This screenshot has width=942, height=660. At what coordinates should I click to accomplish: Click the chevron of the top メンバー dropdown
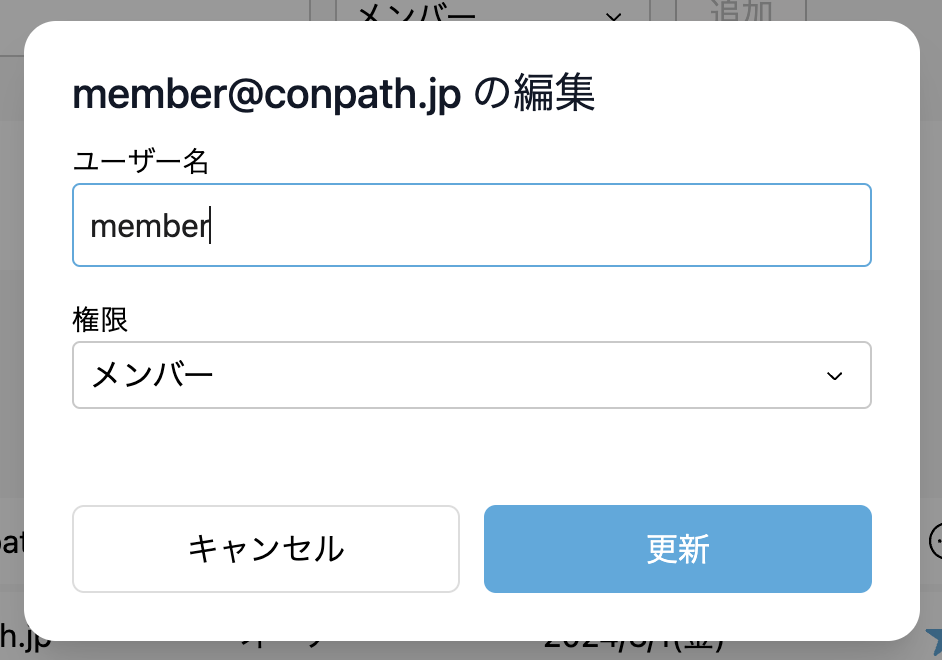click(x=614, y=14)
